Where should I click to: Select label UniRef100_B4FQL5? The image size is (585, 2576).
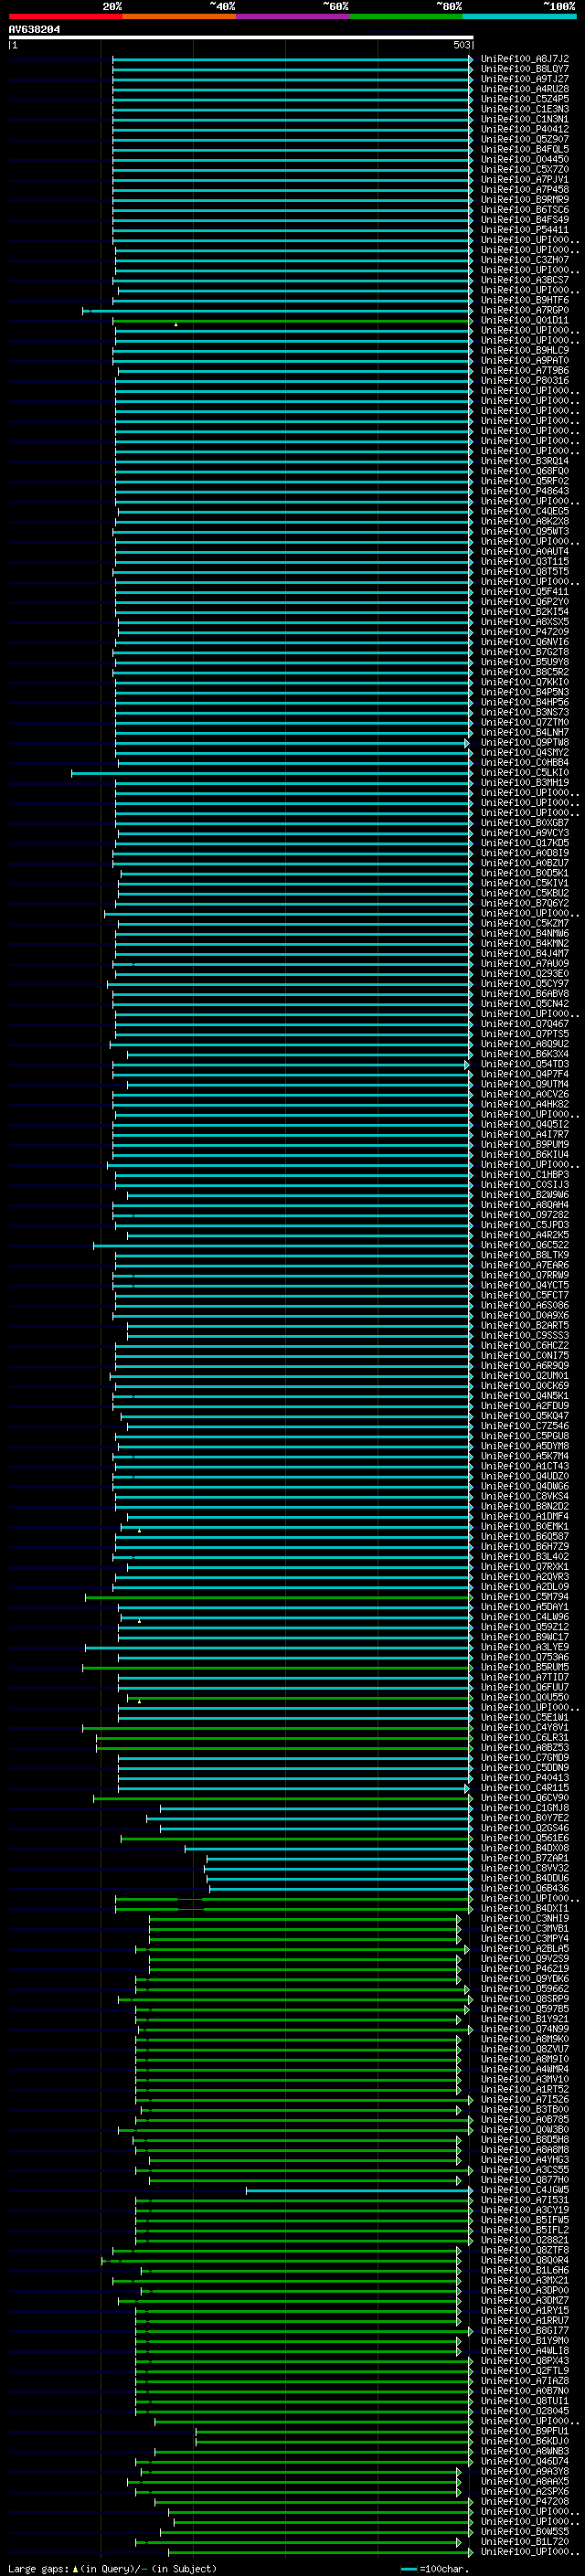(x=525, y=149)
